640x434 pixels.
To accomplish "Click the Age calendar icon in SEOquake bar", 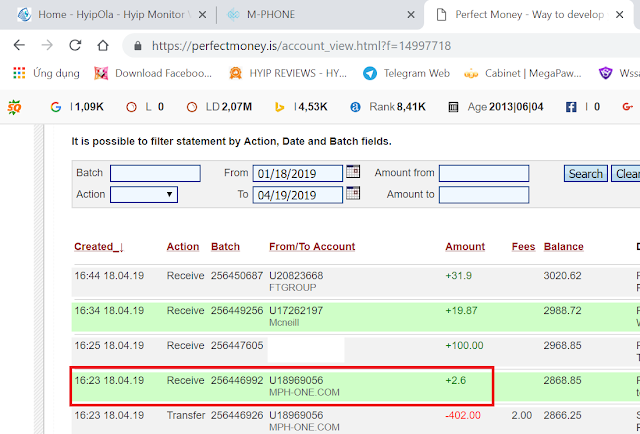I will [453, 107].
